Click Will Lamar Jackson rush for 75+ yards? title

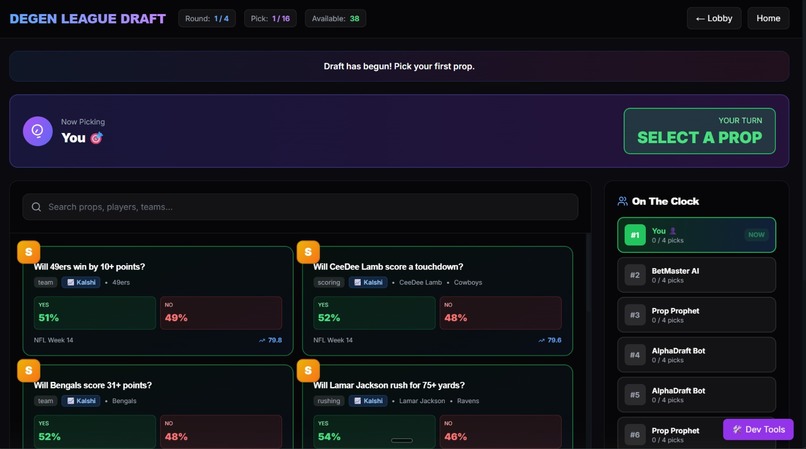coord(389,385)
